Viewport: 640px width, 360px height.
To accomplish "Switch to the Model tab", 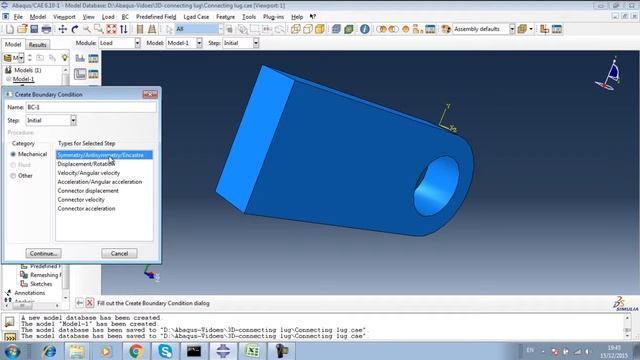I will (x=13, y=44).
